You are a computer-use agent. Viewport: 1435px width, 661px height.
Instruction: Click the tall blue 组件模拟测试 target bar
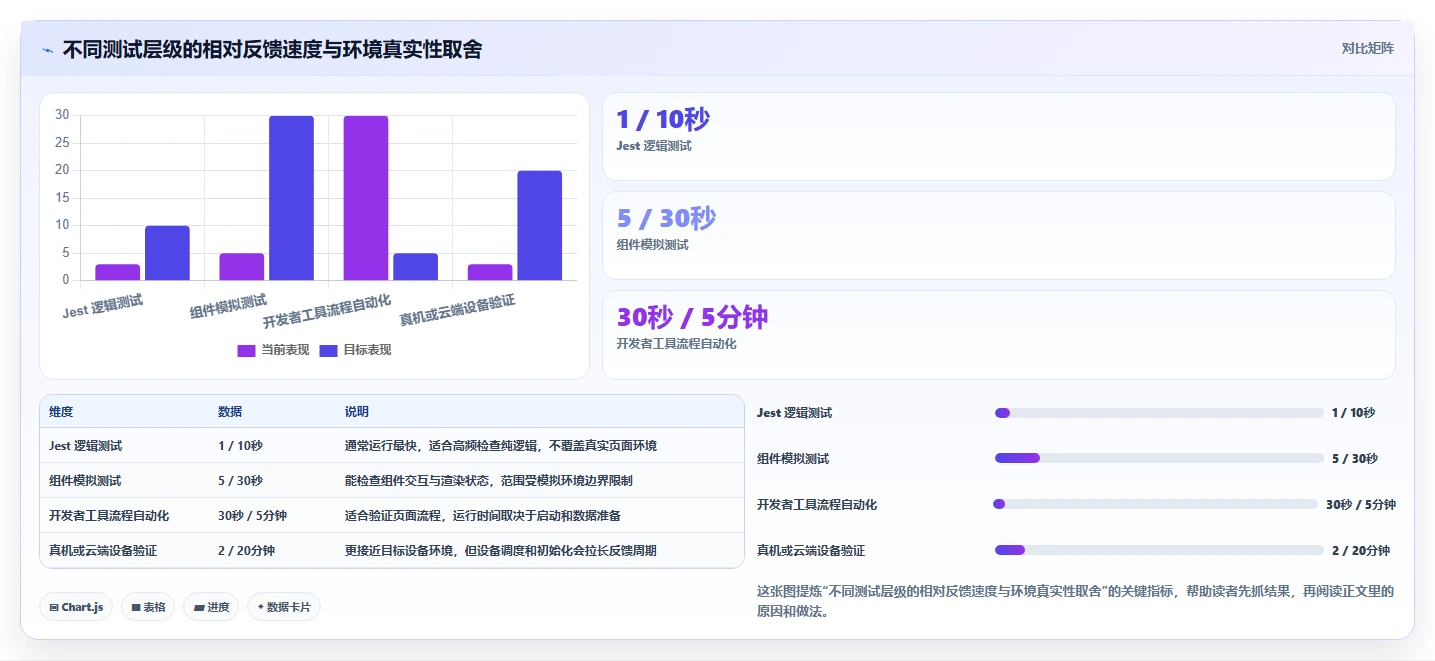click(x=291, y=198)
